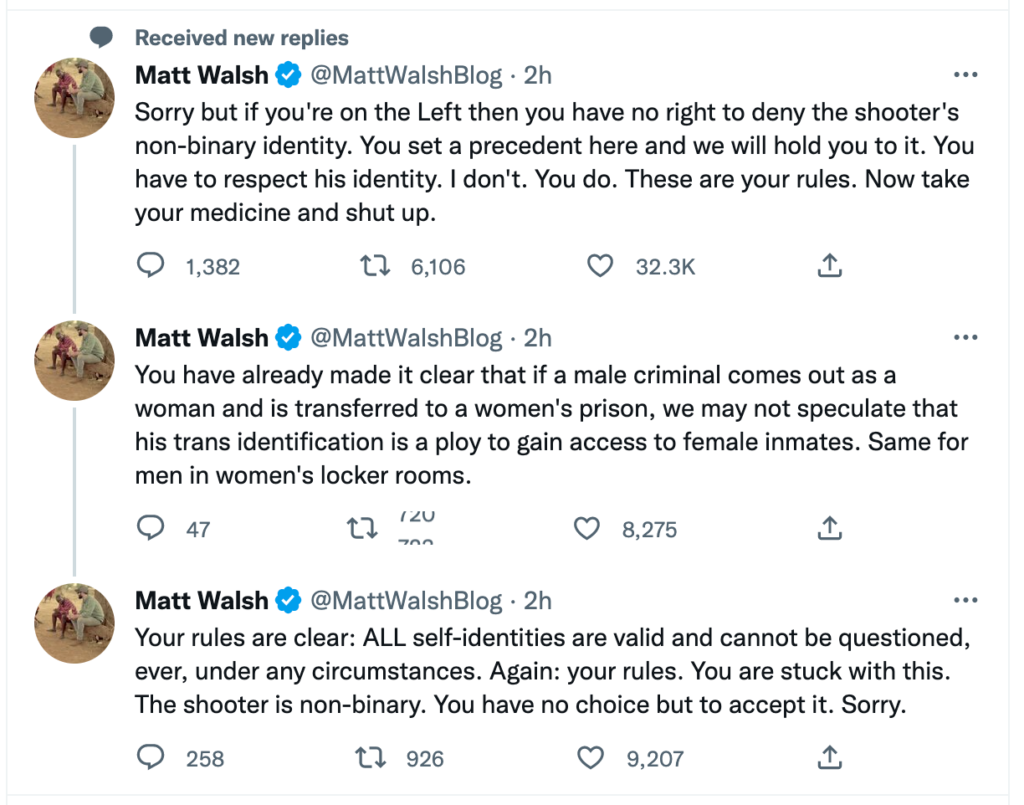
Task: Open more options on the second tweet
Action: pyautogui.click(x=965, y=338)
